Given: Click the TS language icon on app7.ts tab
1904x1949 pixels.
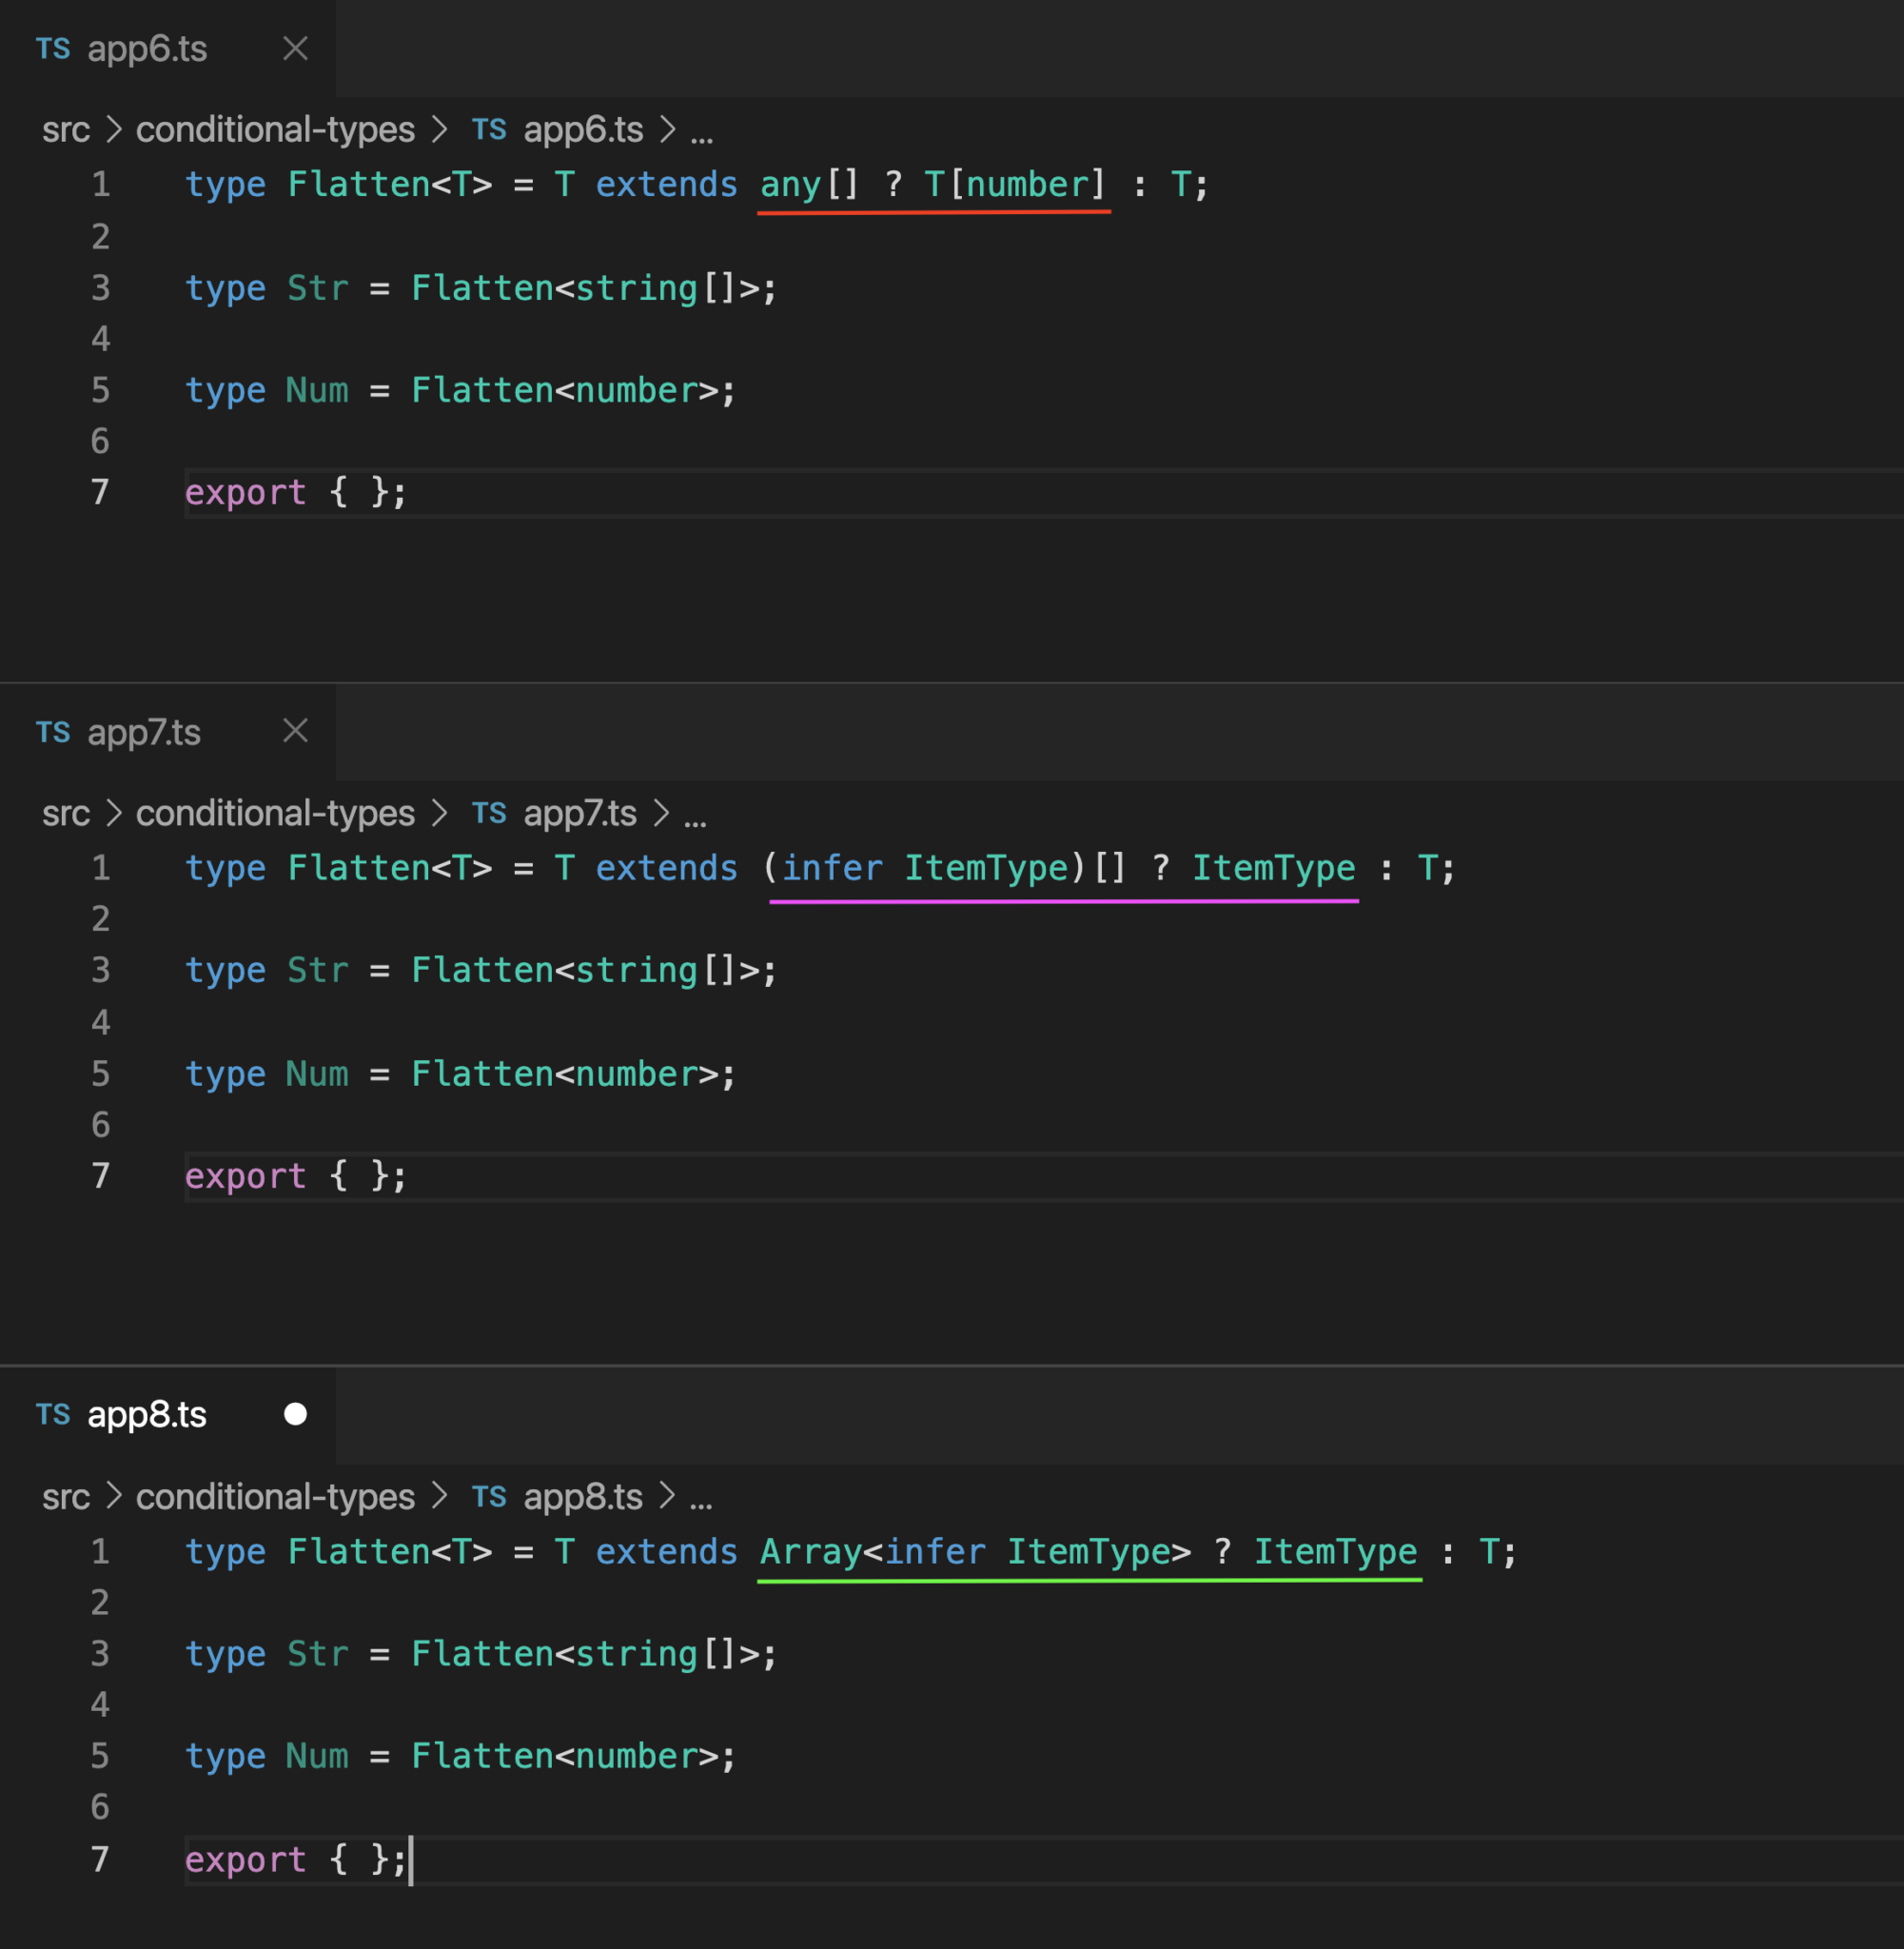Looking at the screenshot, I should (53, 732).
